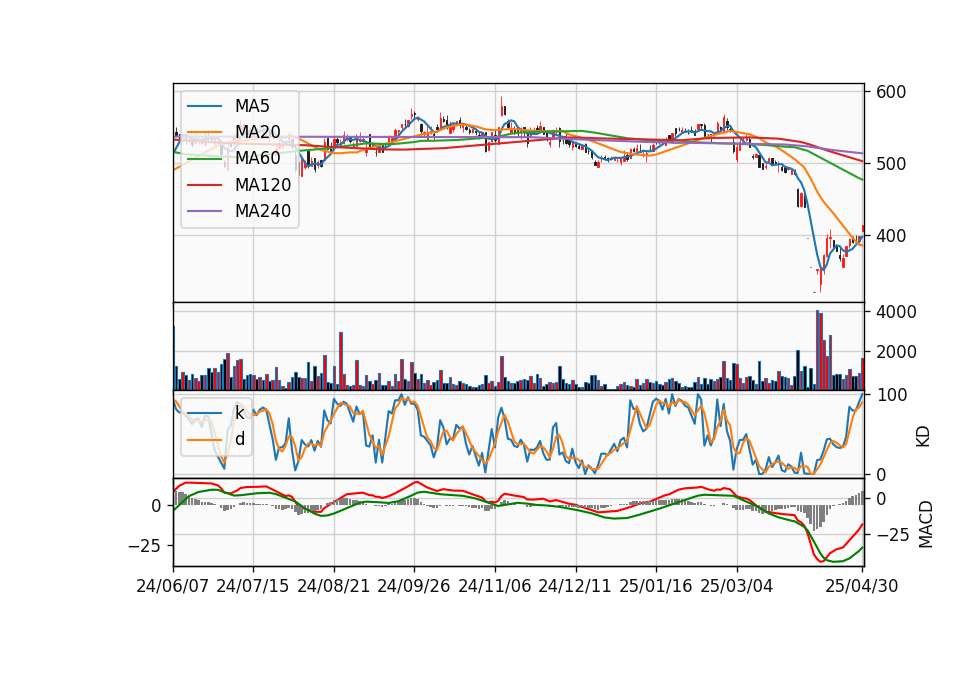
Task: Click the purple MA240 legend line sample
Action: (x=204, y=211)
